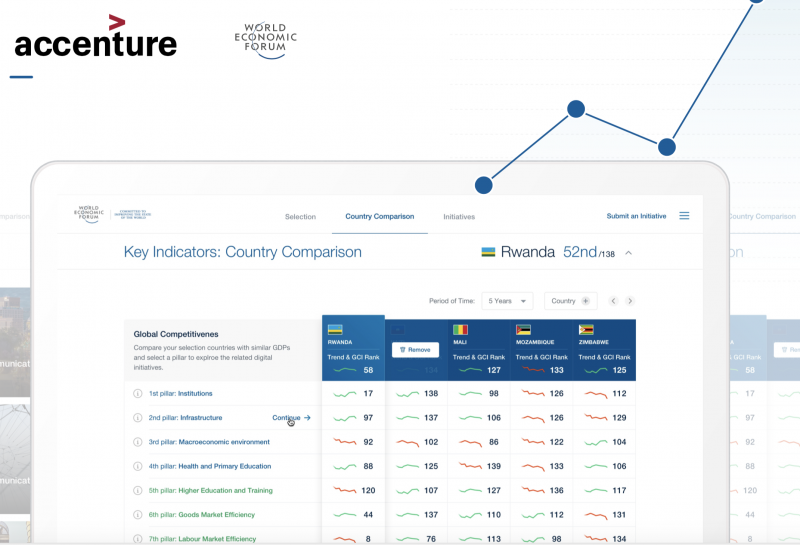This screenshot has width=800, height=545.
Task: Click the geodesic dome thumbnail behind the tablet
Action: [15, 458]
